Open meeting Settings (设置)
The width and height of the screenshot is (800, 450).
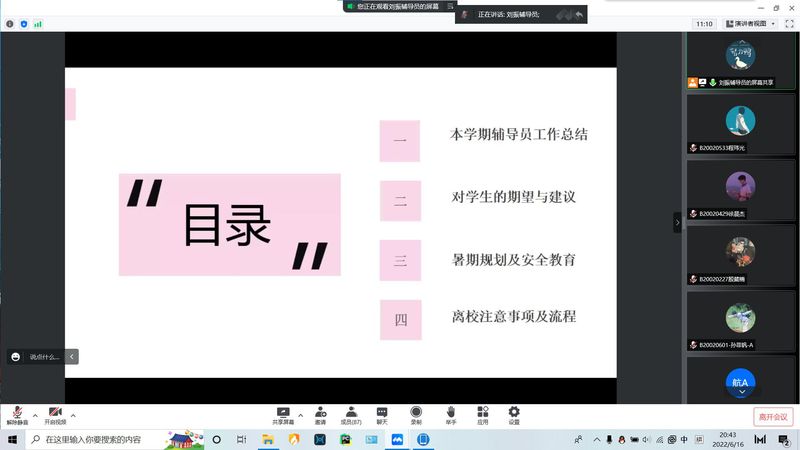pyautogui.click(x=514, y=414)
